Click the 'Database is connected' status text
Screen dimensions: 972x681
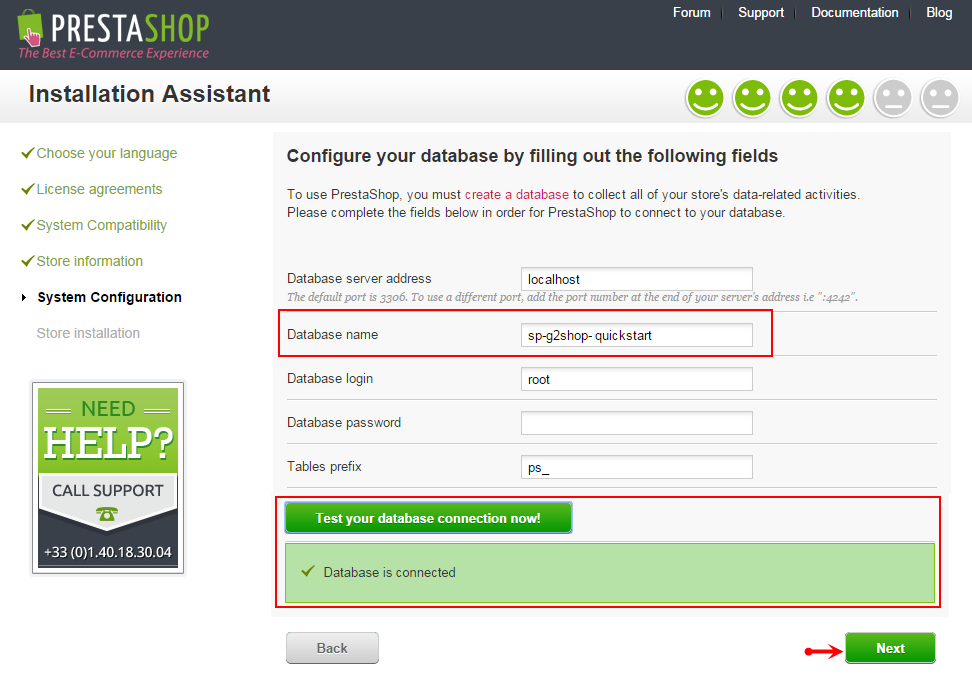389,573
